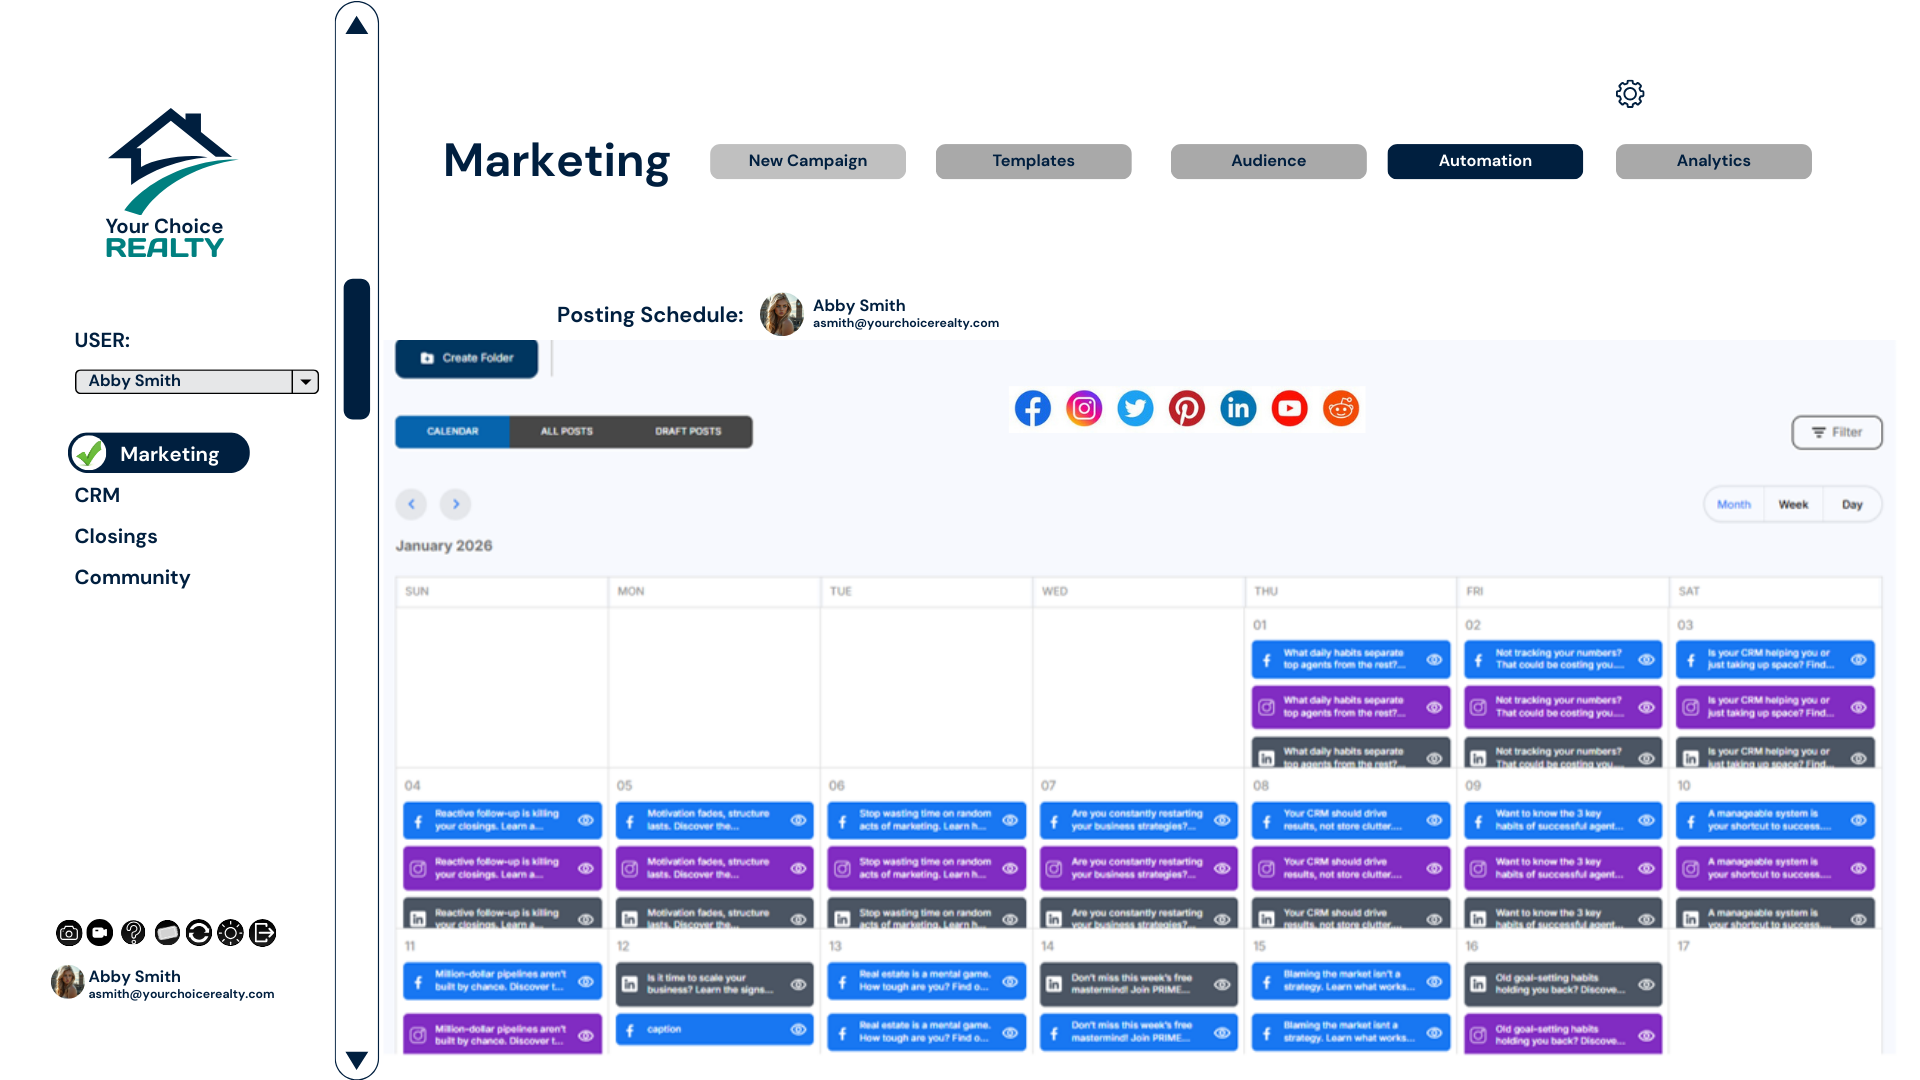Toggle eye on Jan 14 LinkedIn mastermind post

coord(1222,984)
